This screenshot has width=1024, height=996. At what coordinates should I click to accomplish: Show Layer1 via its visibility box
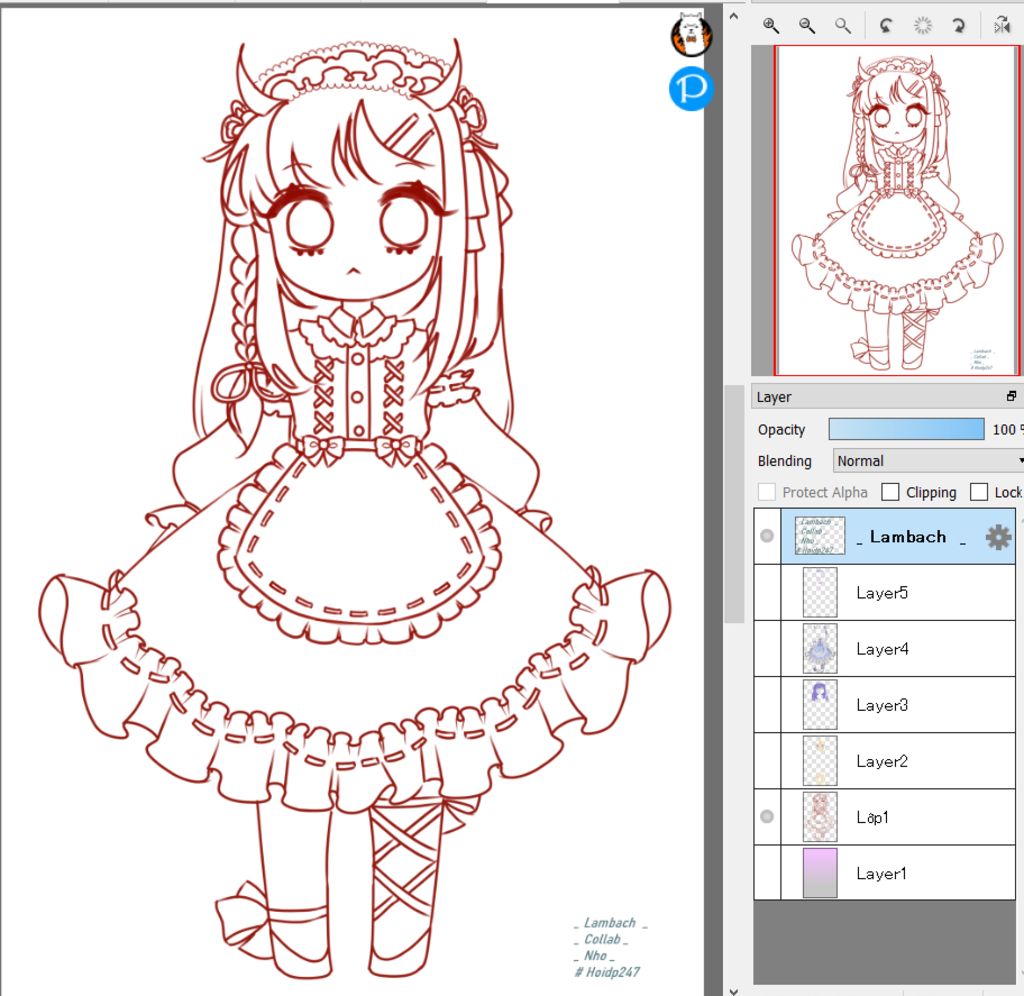tap(767, 873)
